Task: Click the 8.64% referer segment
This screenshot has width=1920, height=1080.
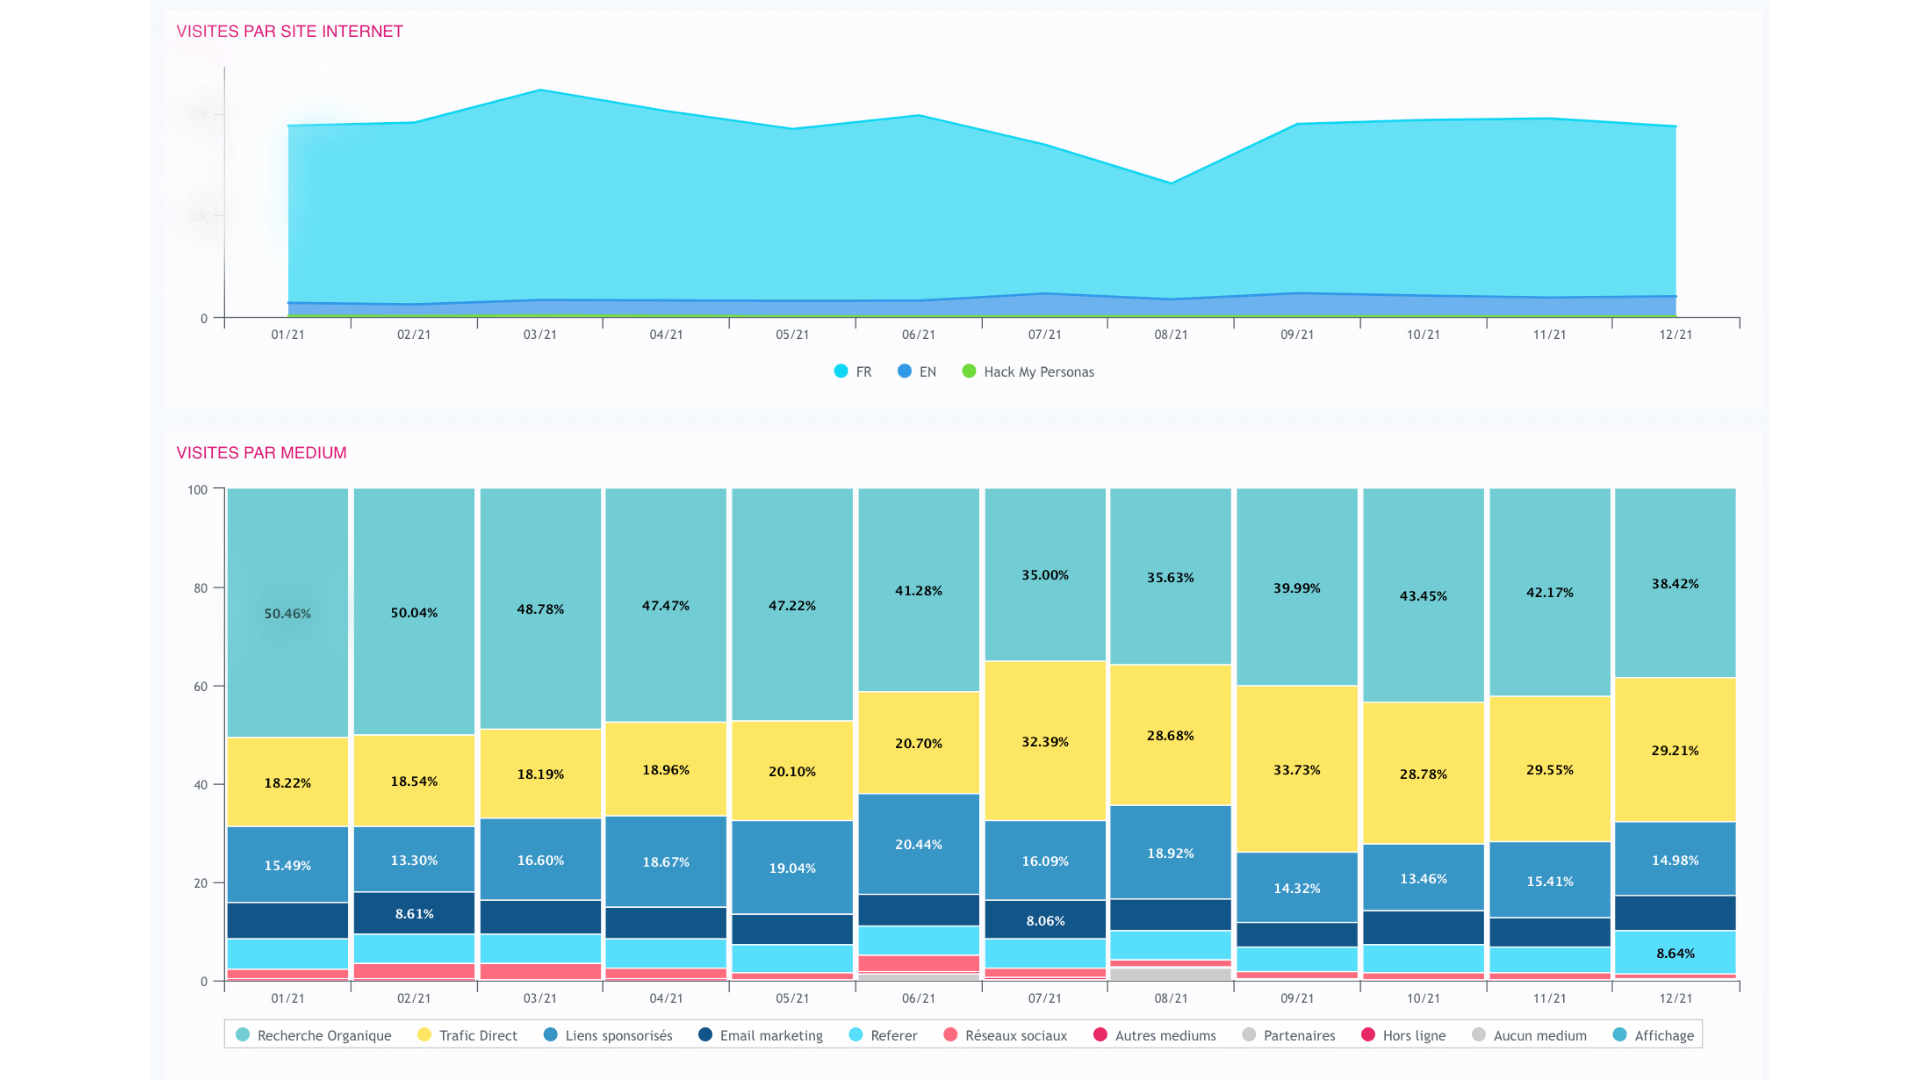Action: tap(1675, 953)
